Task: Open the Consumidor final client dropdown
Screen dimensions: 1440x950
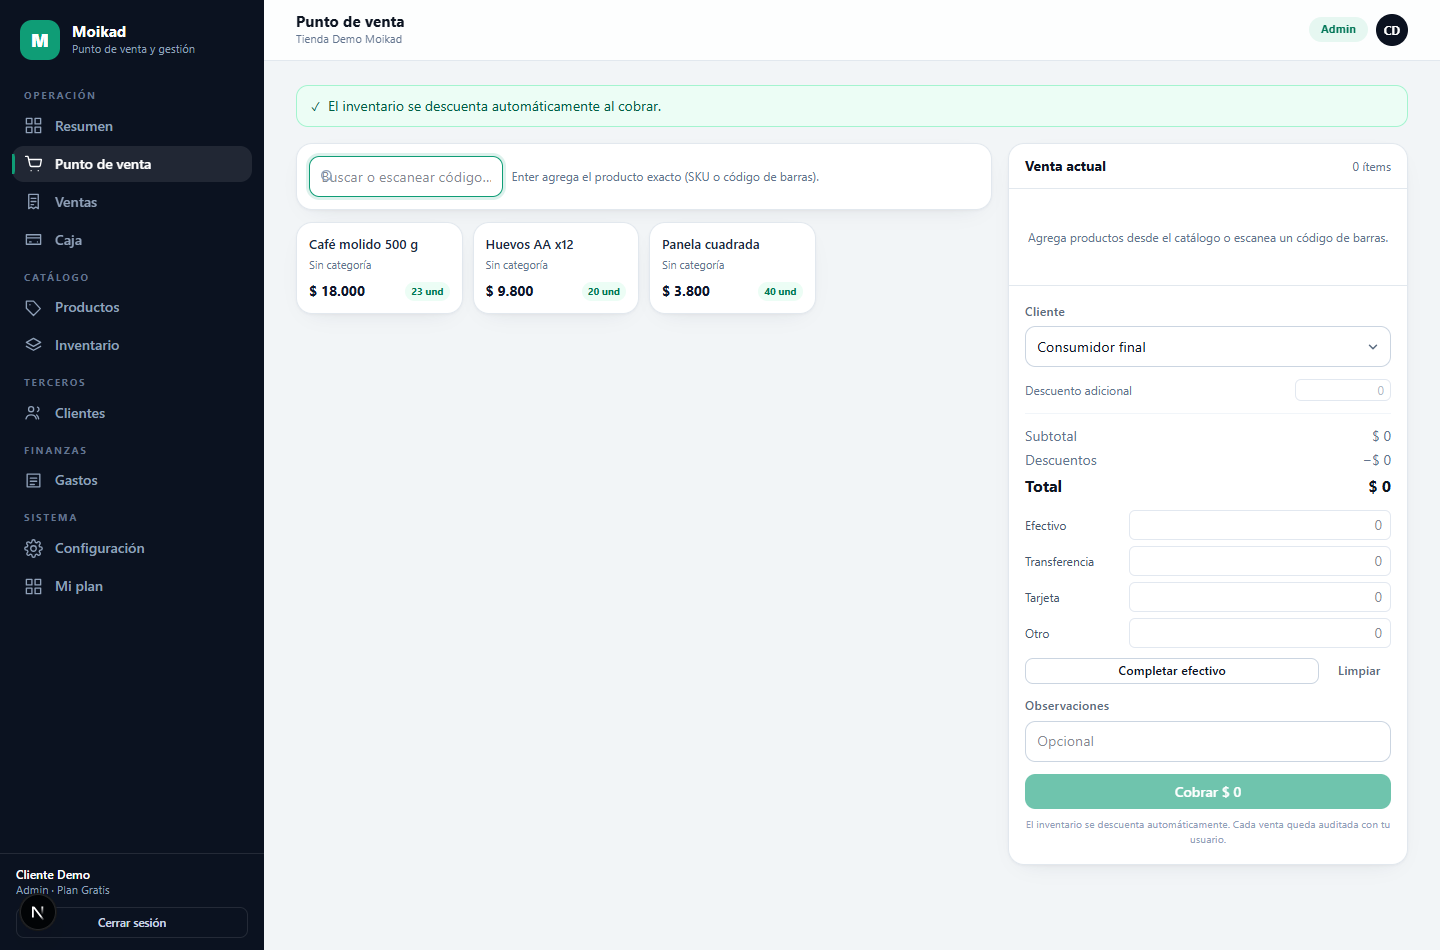Action: pos(1208,347)
